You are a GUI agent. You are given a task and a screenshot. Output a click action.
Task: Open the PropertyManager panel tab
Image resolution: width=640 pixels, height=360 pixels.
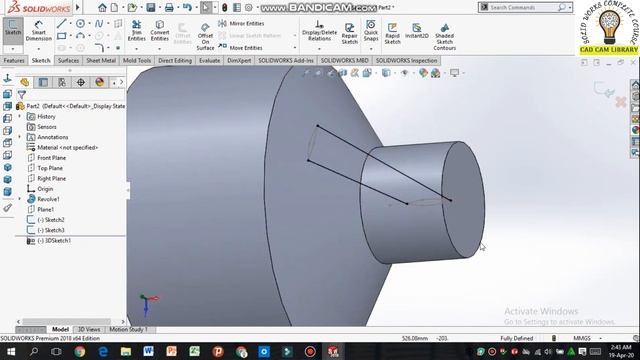pos(43,82)
